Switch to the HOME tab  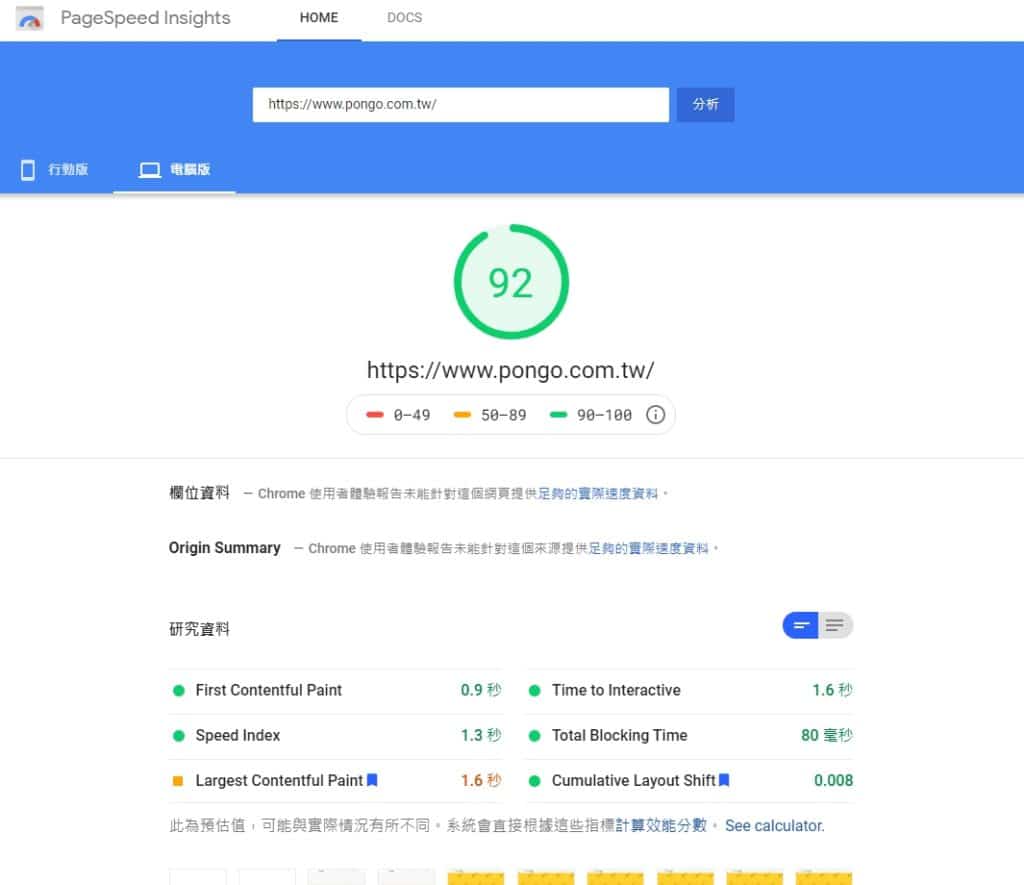point(318,17)
